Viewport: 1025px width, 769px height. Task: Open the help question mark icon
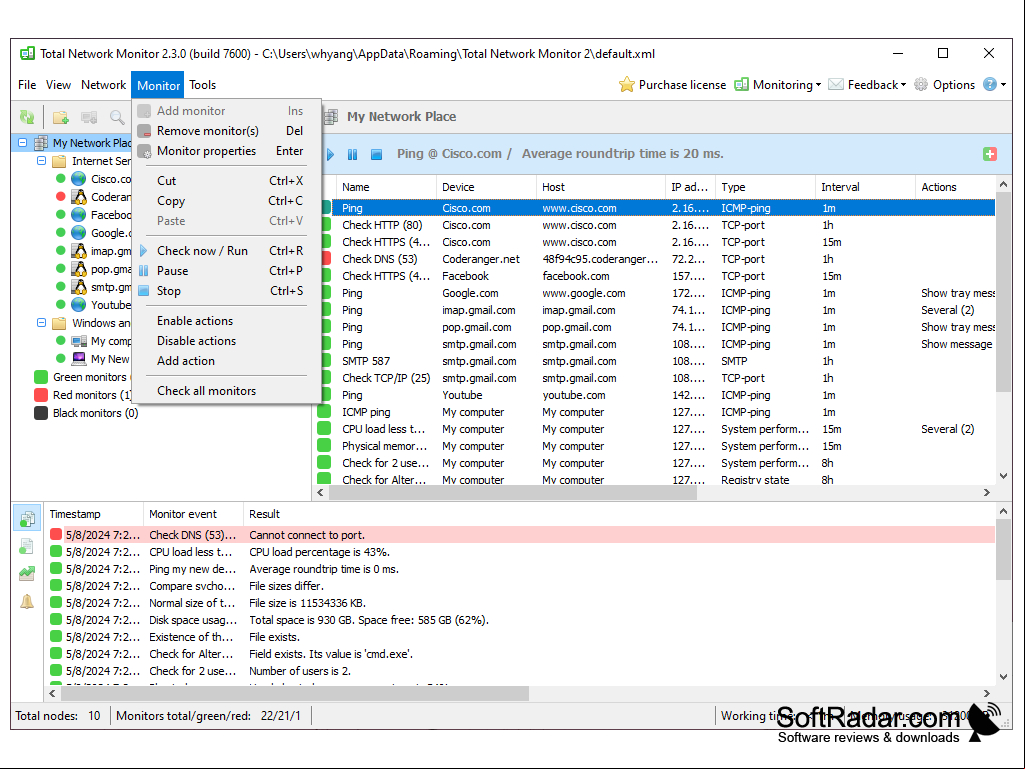click(990, 84)
